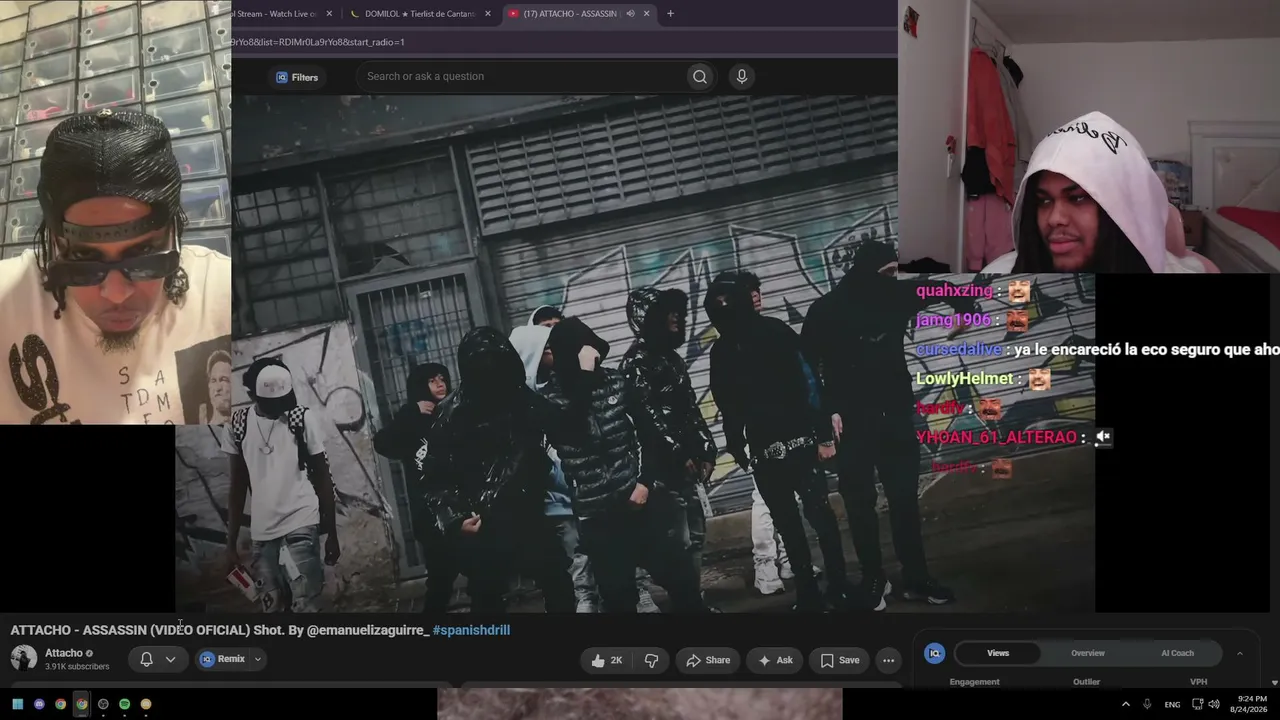The height and width of the screenshot is (720, 1280).
Task: Open the Windows Start menu
Action: [x=18, y=704]
